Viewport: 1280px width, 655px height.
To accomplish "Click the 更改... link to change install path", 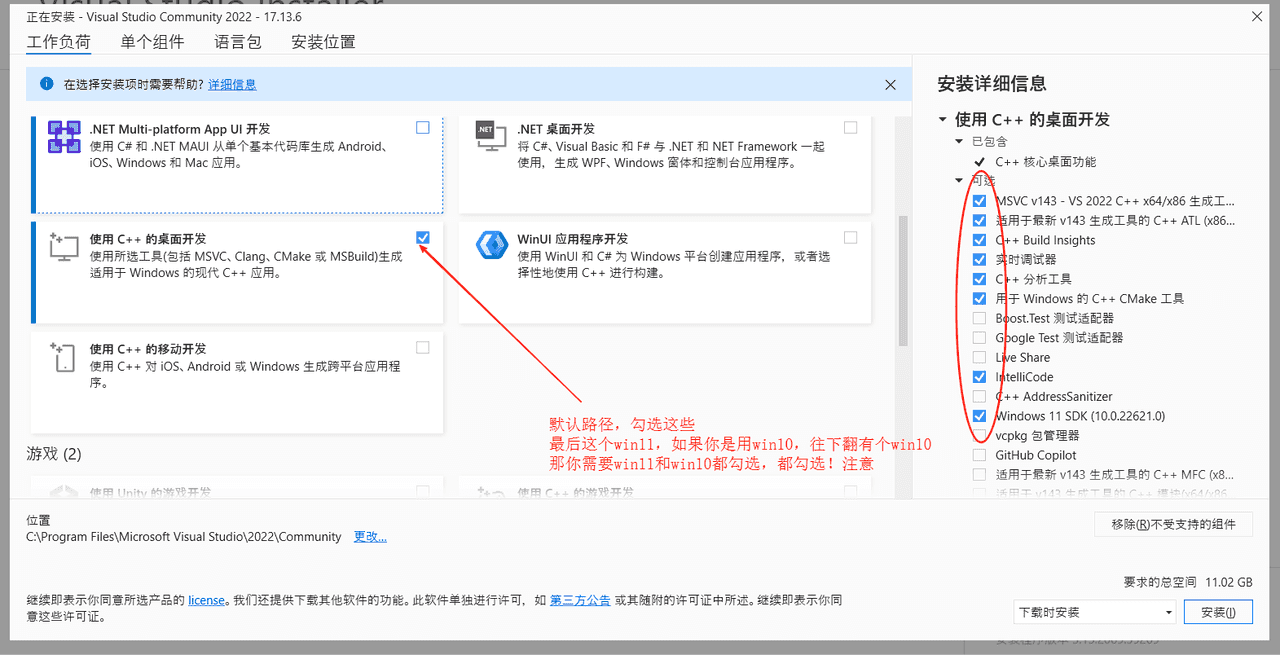I will 370,536.
